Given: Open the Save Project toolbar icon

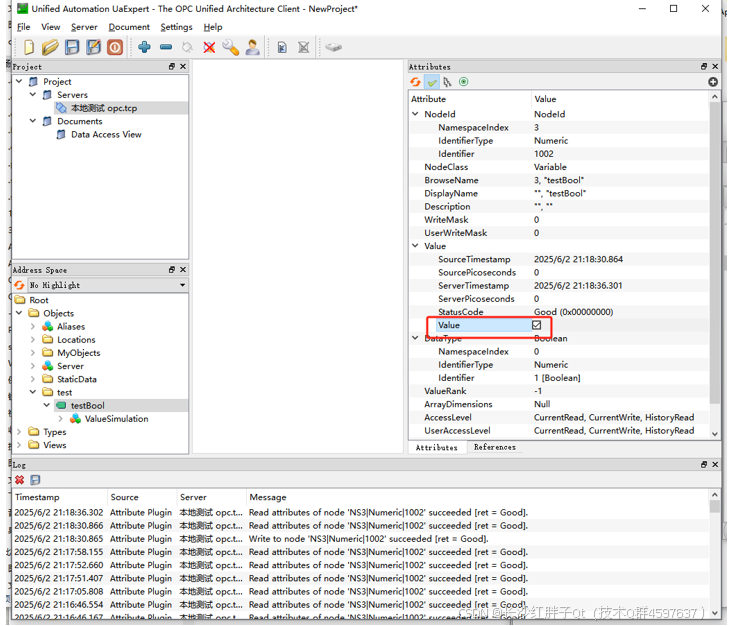Looking at the screenshot, I should [x=72, y=47].
